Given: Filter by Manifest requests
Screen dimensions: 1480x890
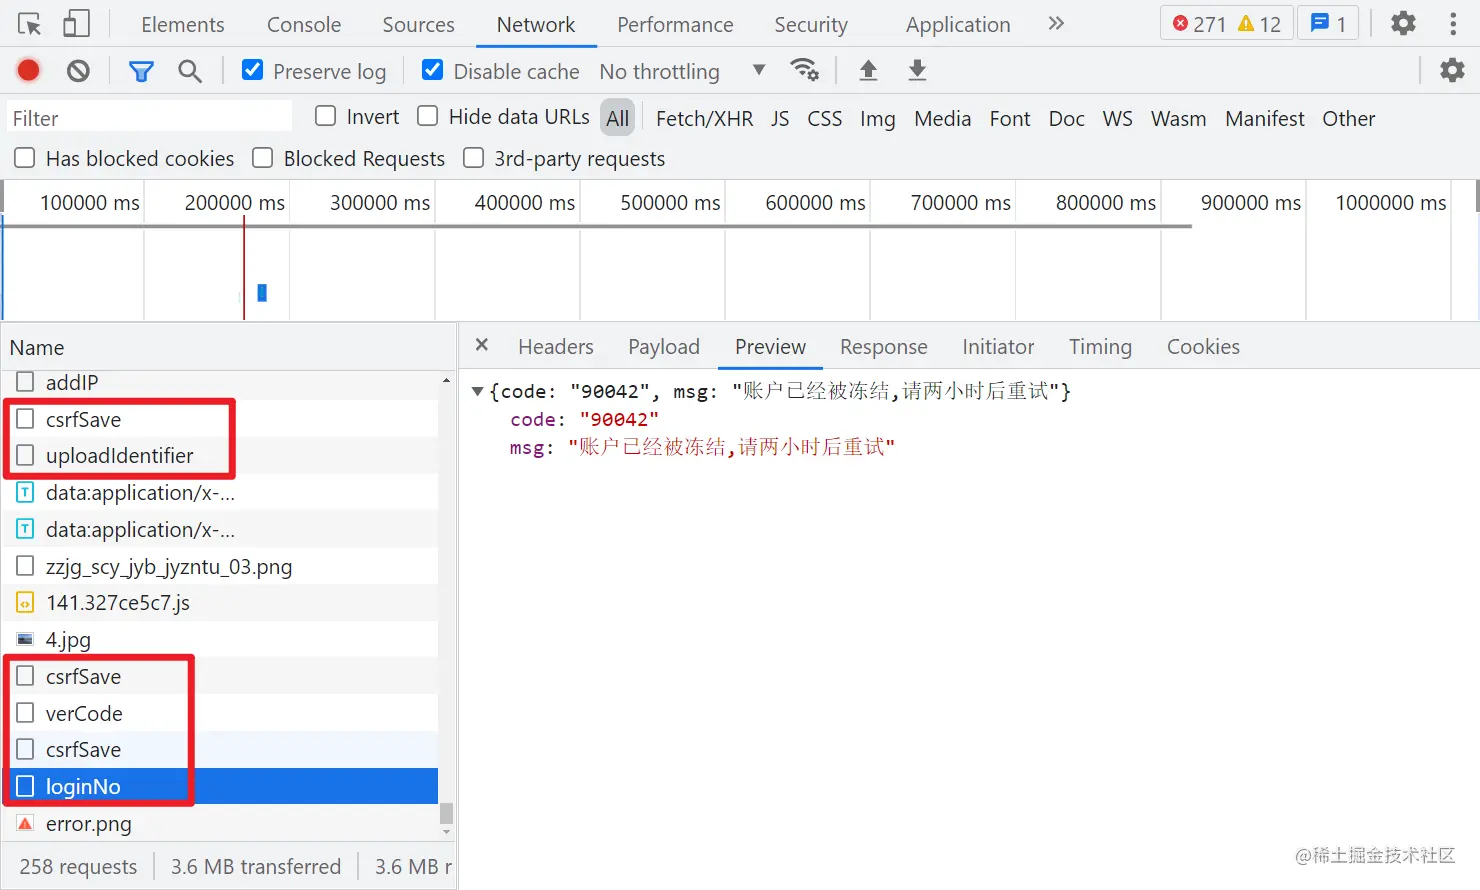Looking at the screenshot, I should click(1265, 118).
